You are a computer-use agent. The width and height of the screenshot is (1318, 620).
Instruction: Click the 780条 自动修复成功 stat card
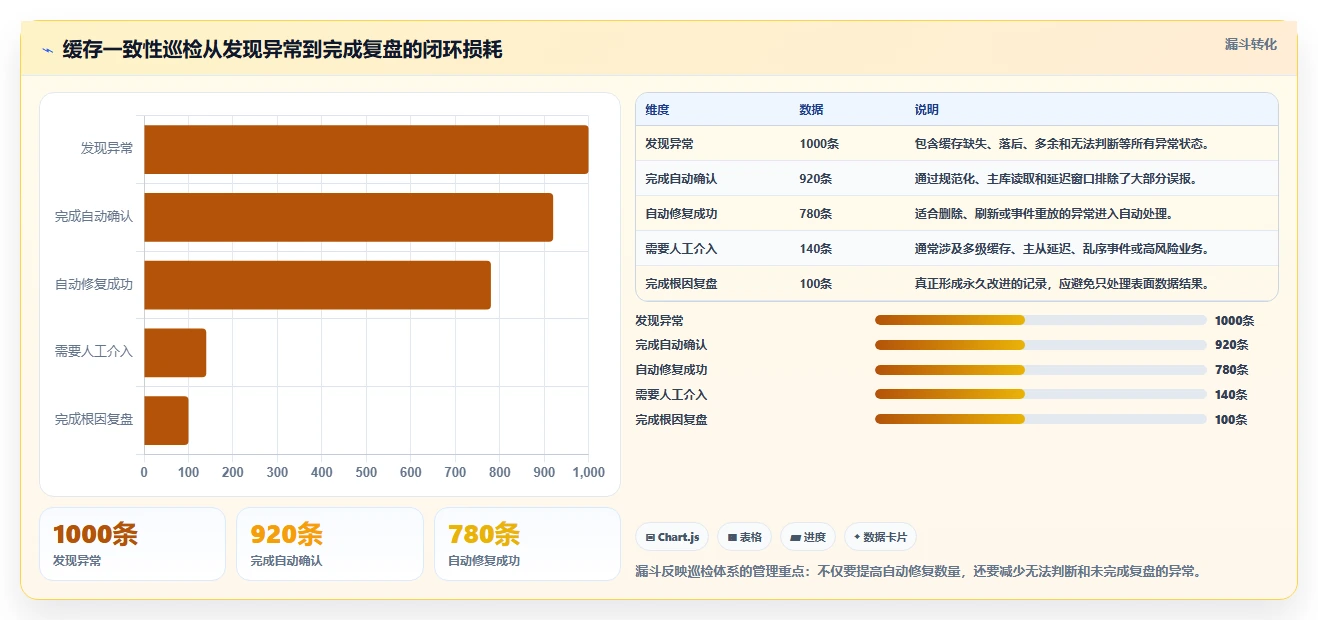click(527, 544)
